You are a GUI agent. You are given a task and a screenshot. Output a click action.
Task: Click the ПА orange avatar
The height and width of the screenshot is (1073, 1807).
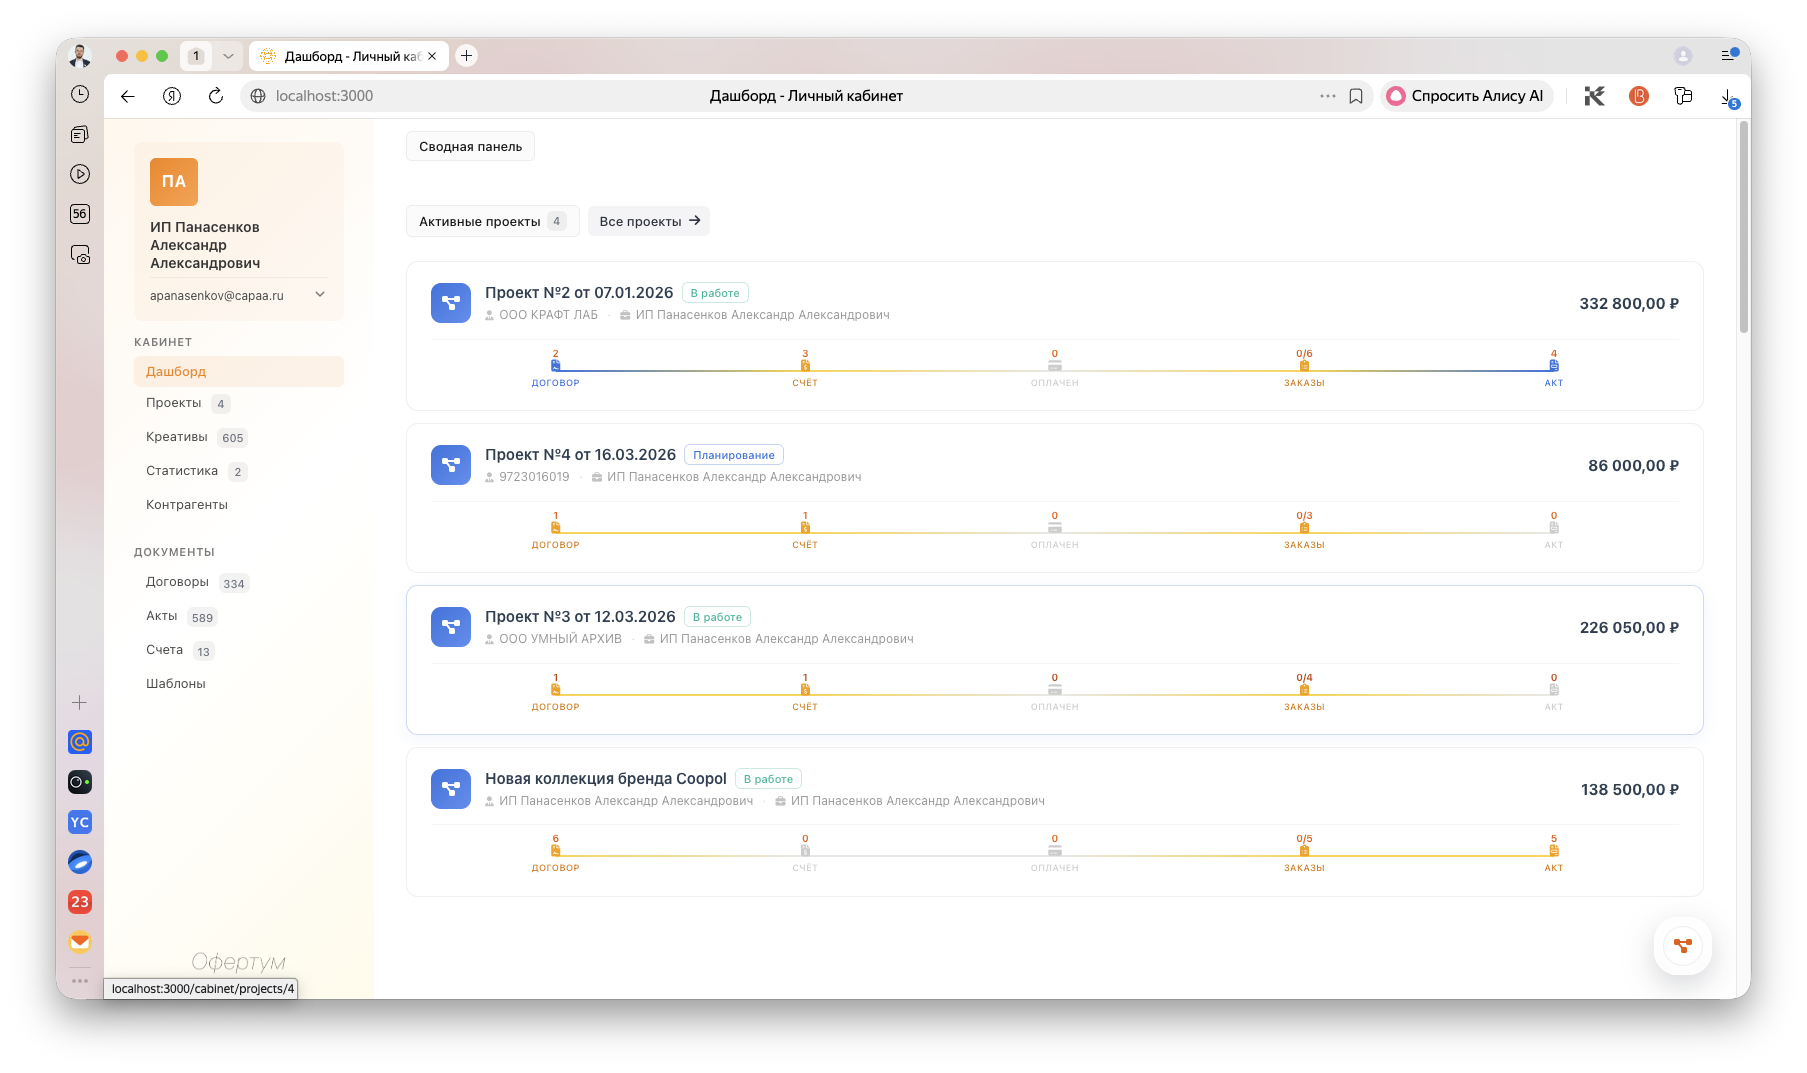click(x=174, y=182)
